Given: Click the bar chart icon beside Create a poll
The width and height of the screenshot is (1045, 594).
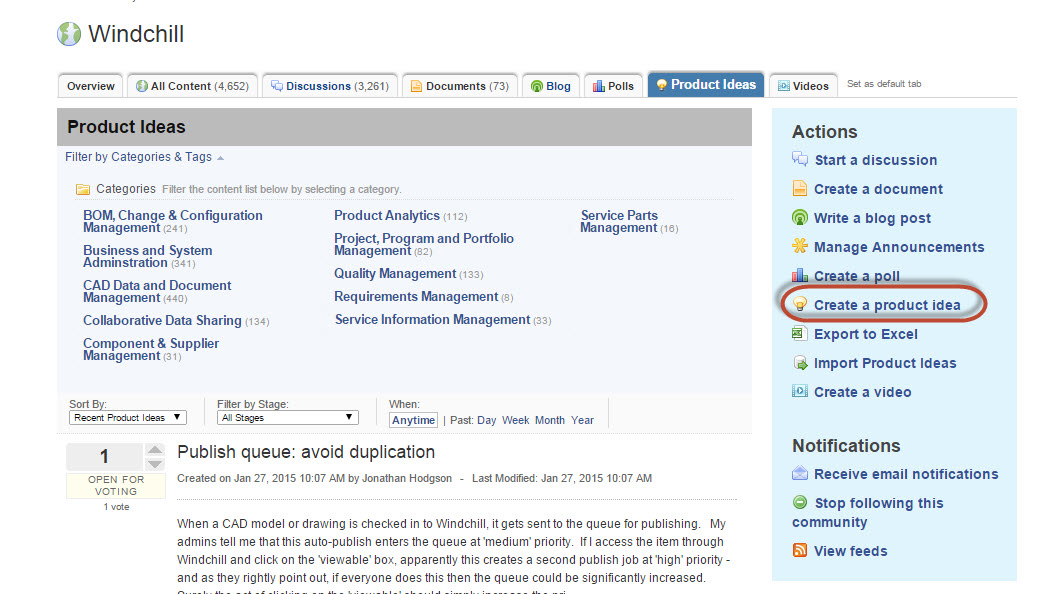Looking at the screenshot, I should point(800,275).
